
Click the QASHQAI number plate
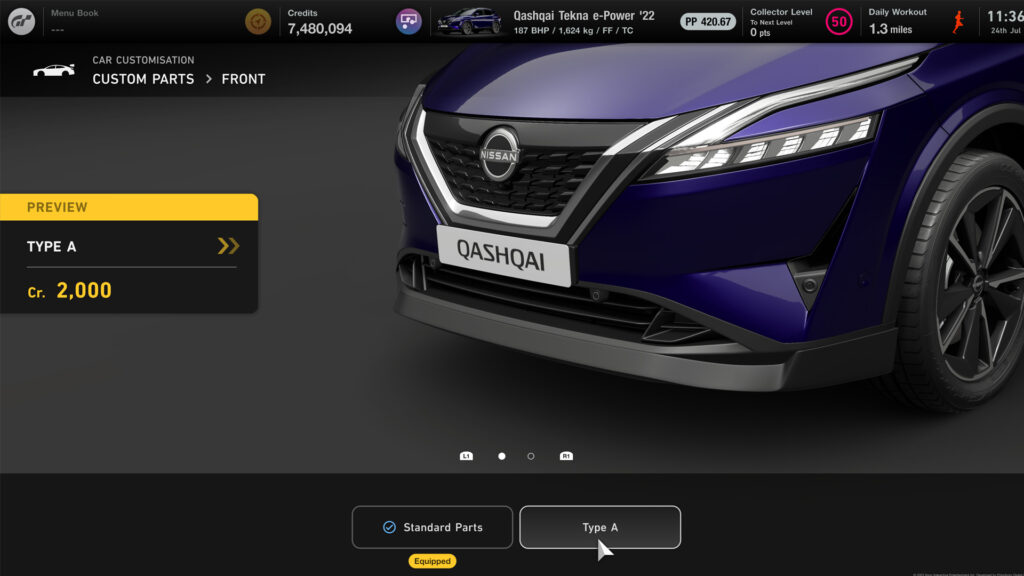click(x=502, y=255)
